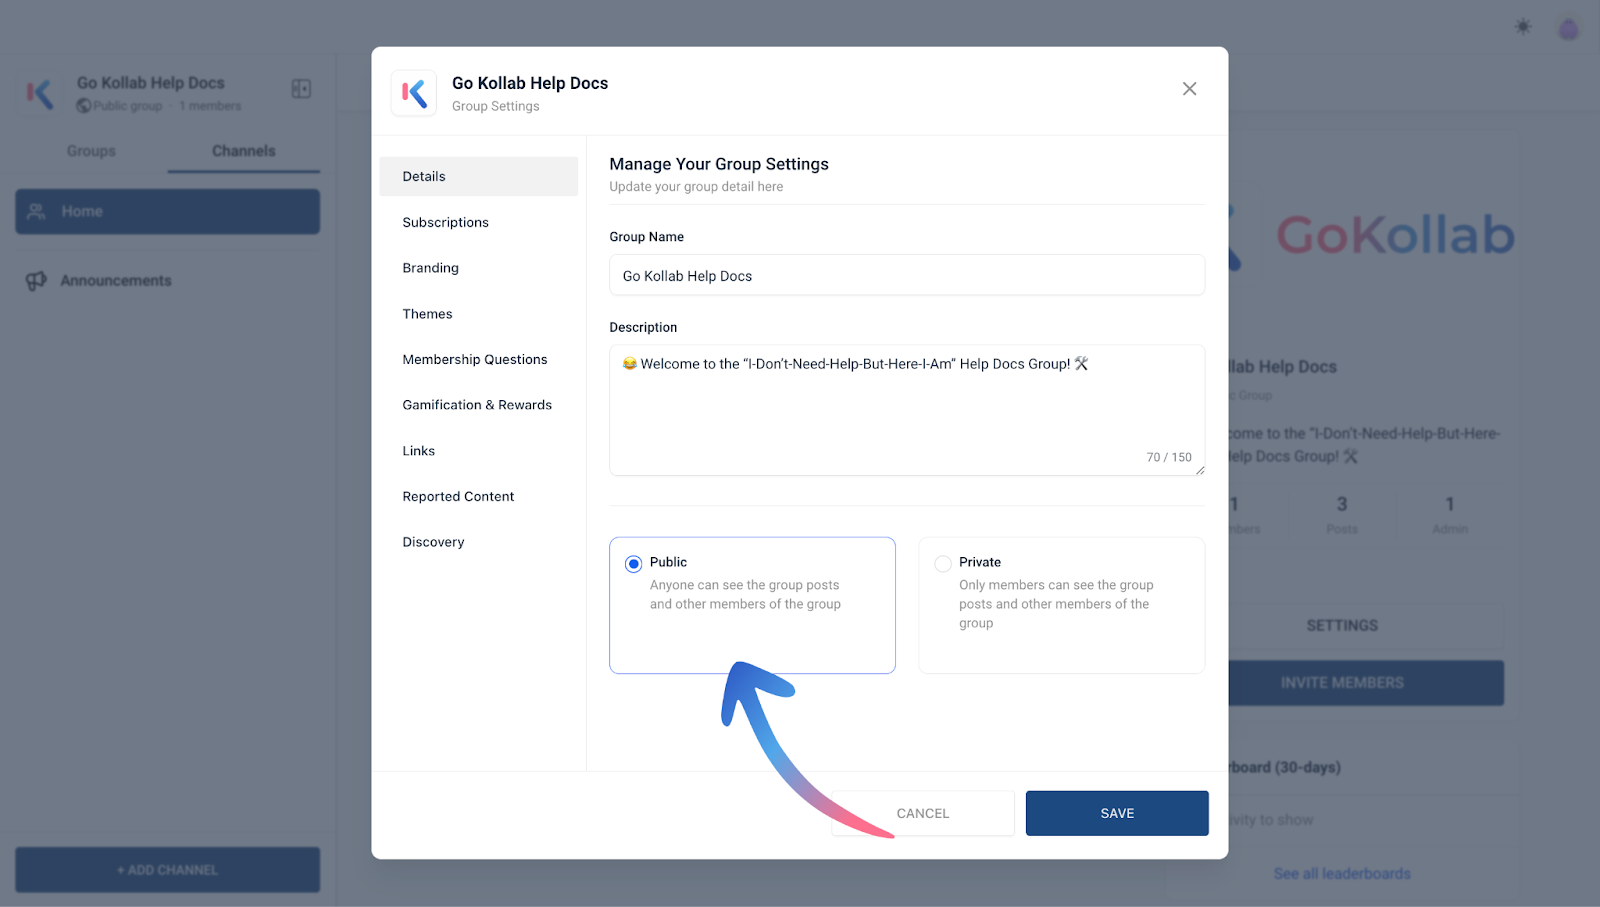Click the 'Group Settings' subtitle in header
Viewport: 1600px width, 907px height.
click(495, 106)
